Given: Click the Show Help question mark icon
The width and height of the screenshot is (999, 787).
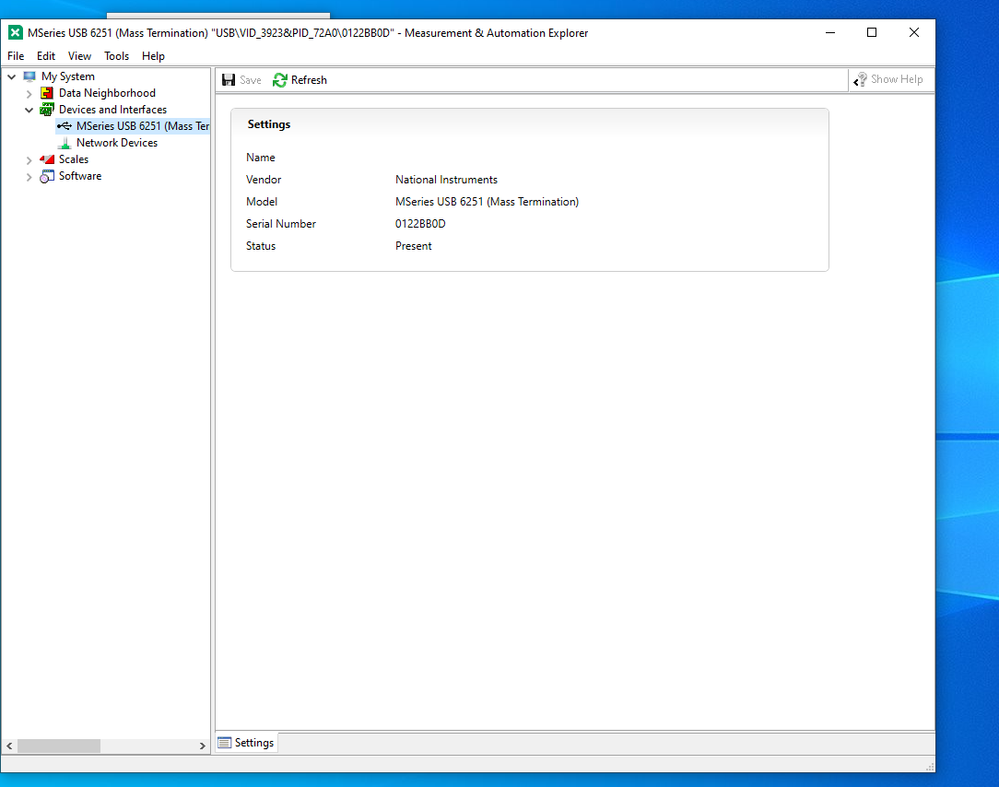Looking at the screenshot, I should 860,80.
